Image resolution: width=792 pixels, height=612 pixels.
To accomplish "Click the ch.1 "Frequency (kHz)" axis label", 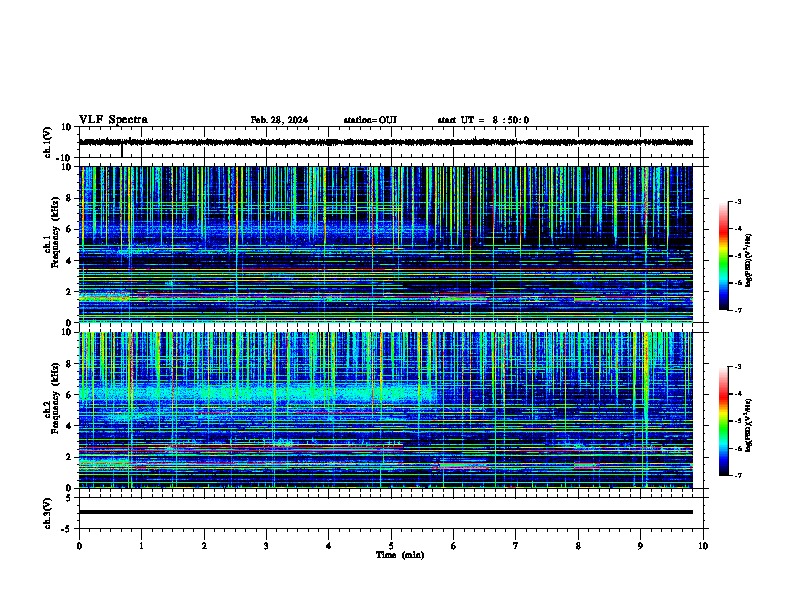I will click(x=56, y=232).
